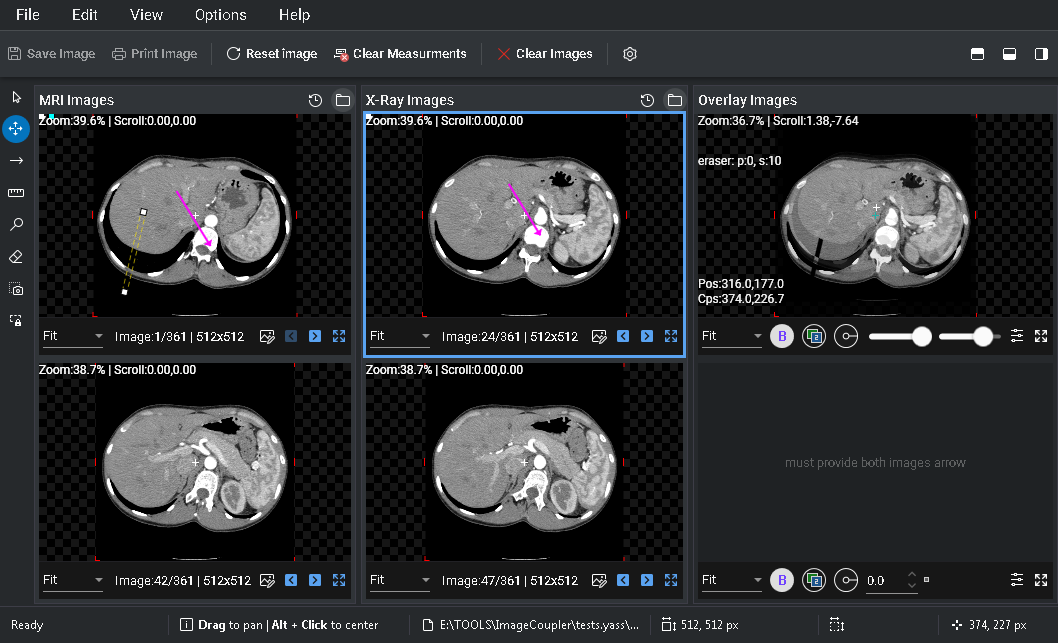Open the Options menu
Image resolution: width=1058 pixels, height=643 pixels.
pos(221,15)
